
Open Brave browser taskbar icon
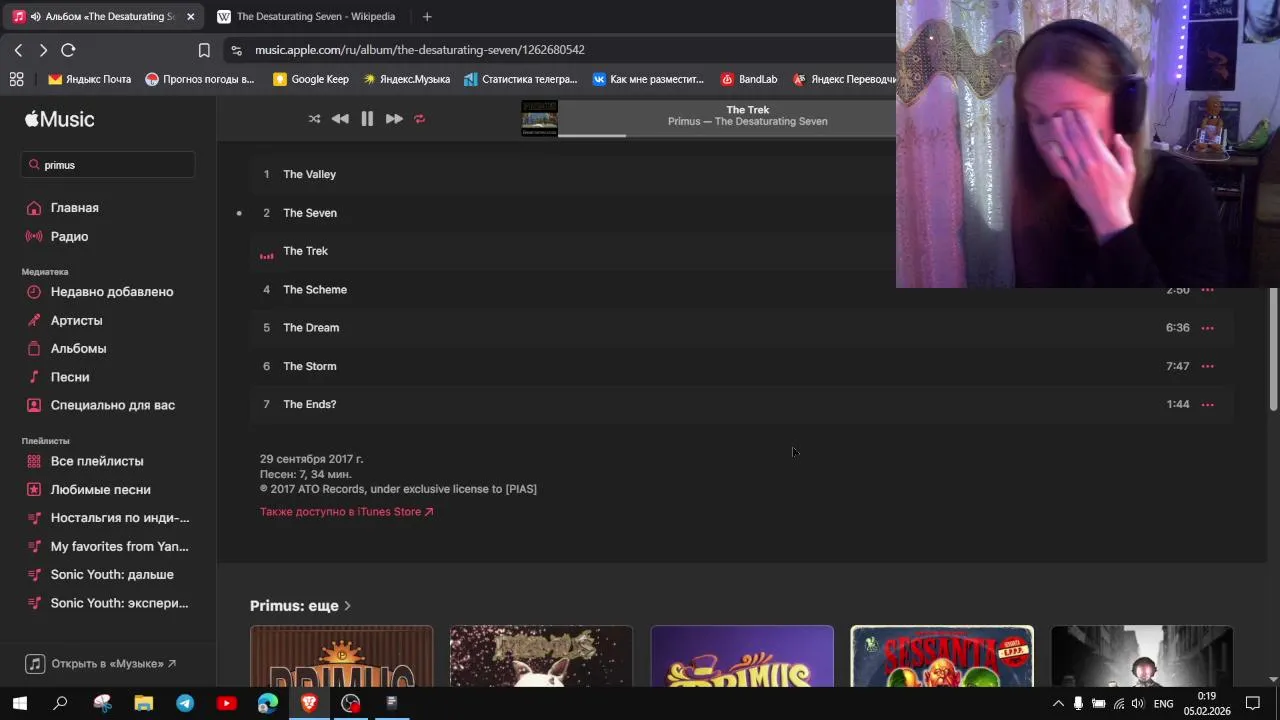tap(309, 704)
